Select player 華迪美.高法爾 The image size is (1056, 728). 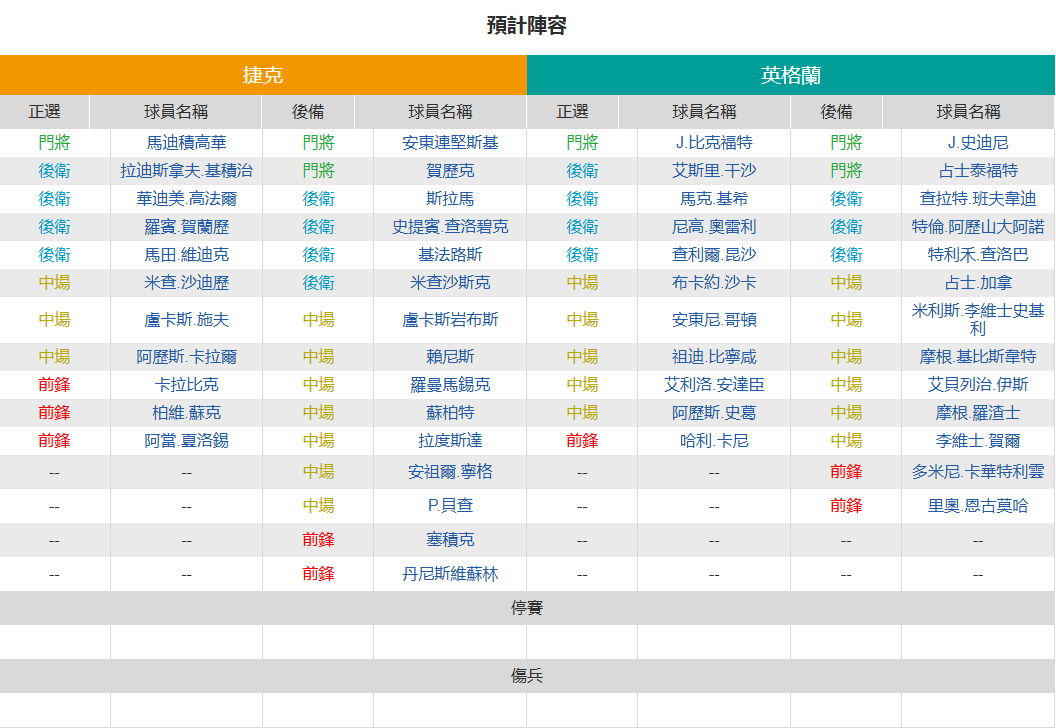187,199
